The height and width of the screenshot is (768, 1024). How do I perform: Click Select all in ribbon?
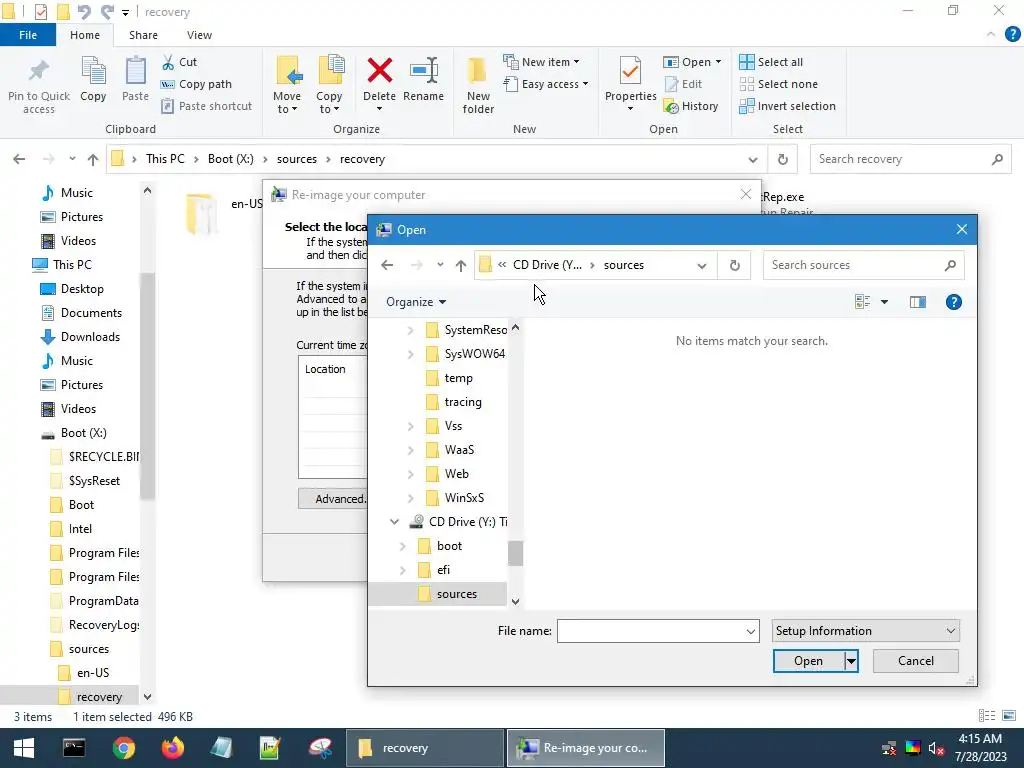coord(771,62)
